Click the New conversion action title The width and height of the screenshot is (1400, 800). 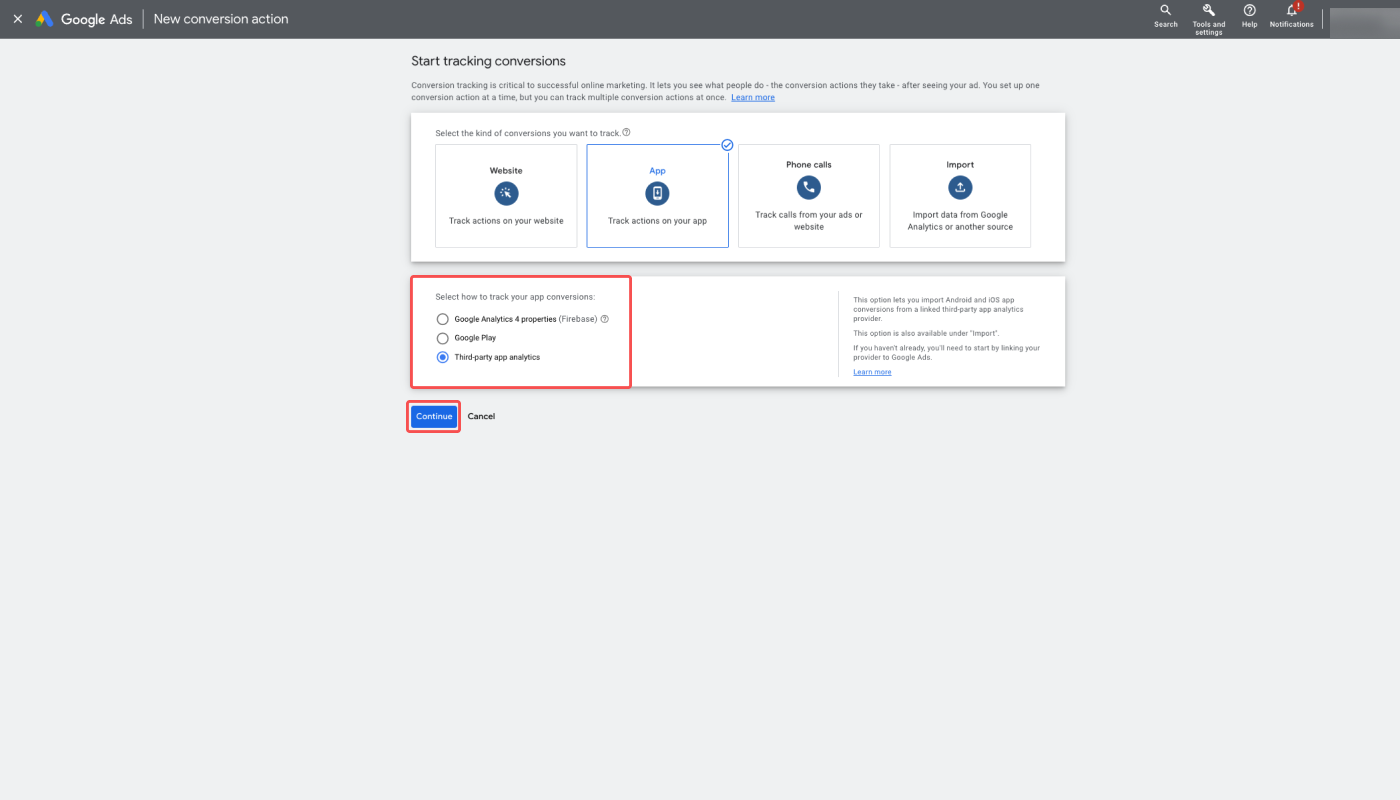click(x=221, y=19)
